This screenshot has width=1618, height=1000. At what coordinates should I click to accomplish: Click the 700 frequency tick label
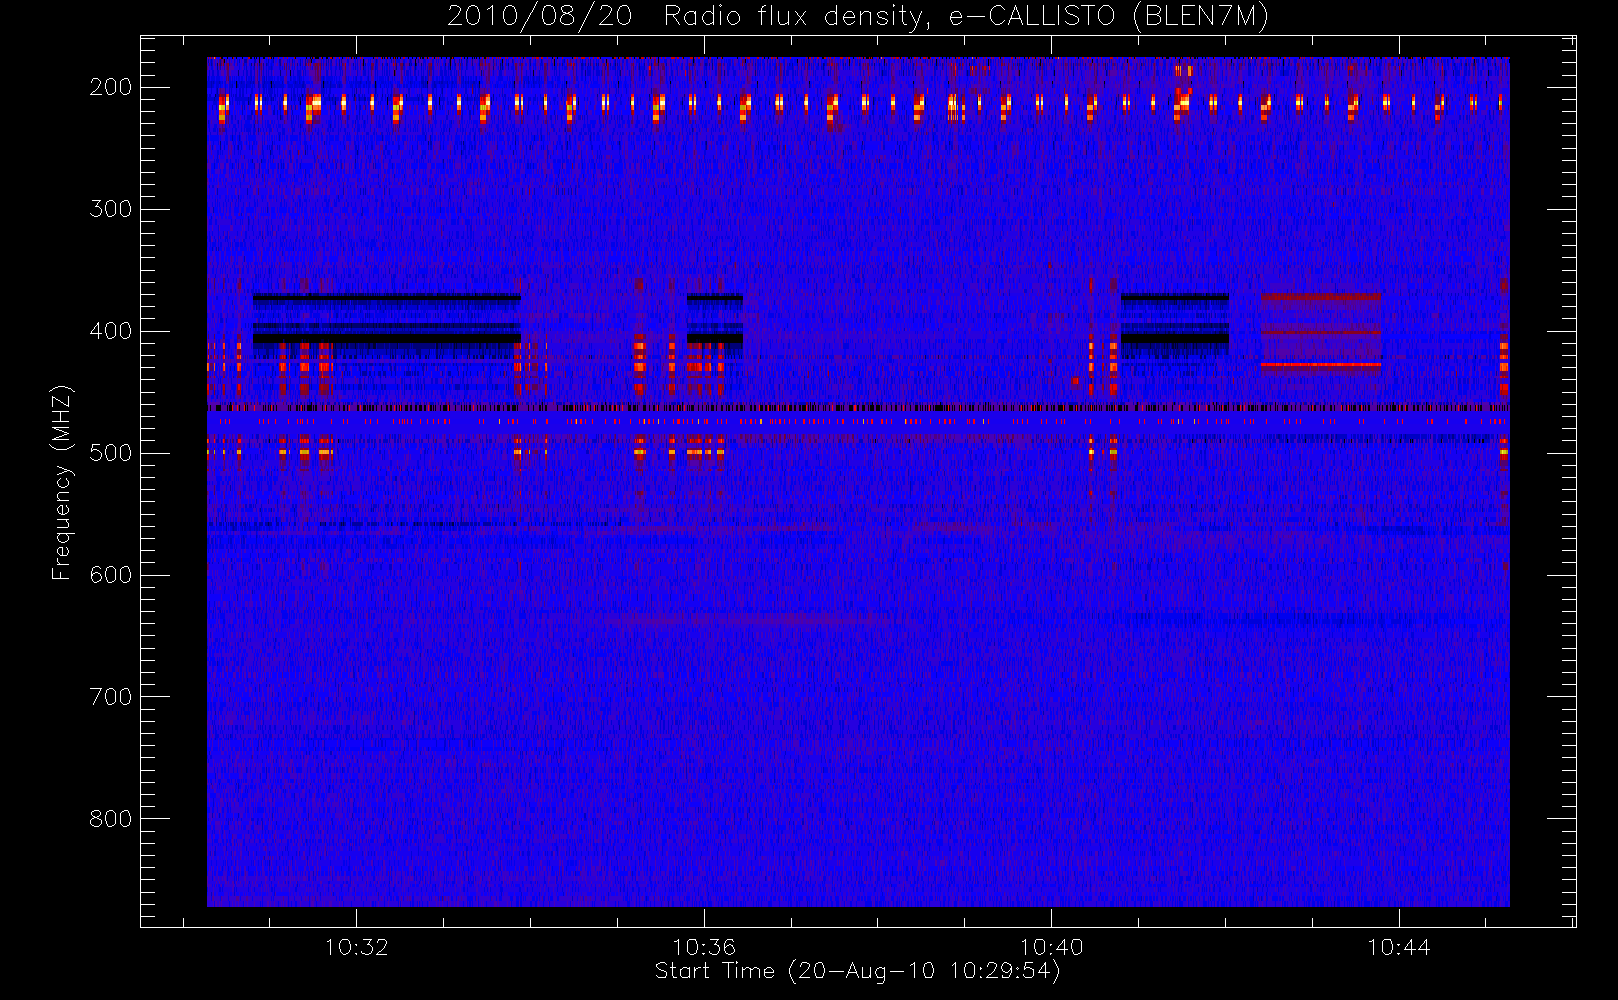111,697
